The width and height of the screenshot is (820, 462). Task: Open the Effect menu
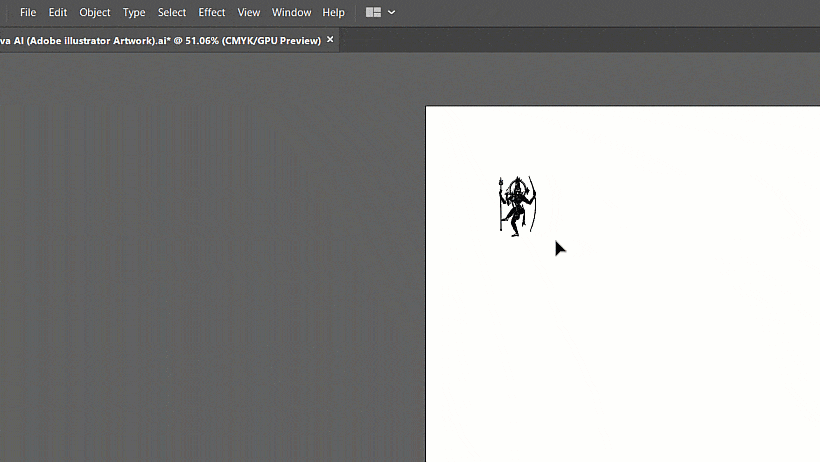pos(212,13)
